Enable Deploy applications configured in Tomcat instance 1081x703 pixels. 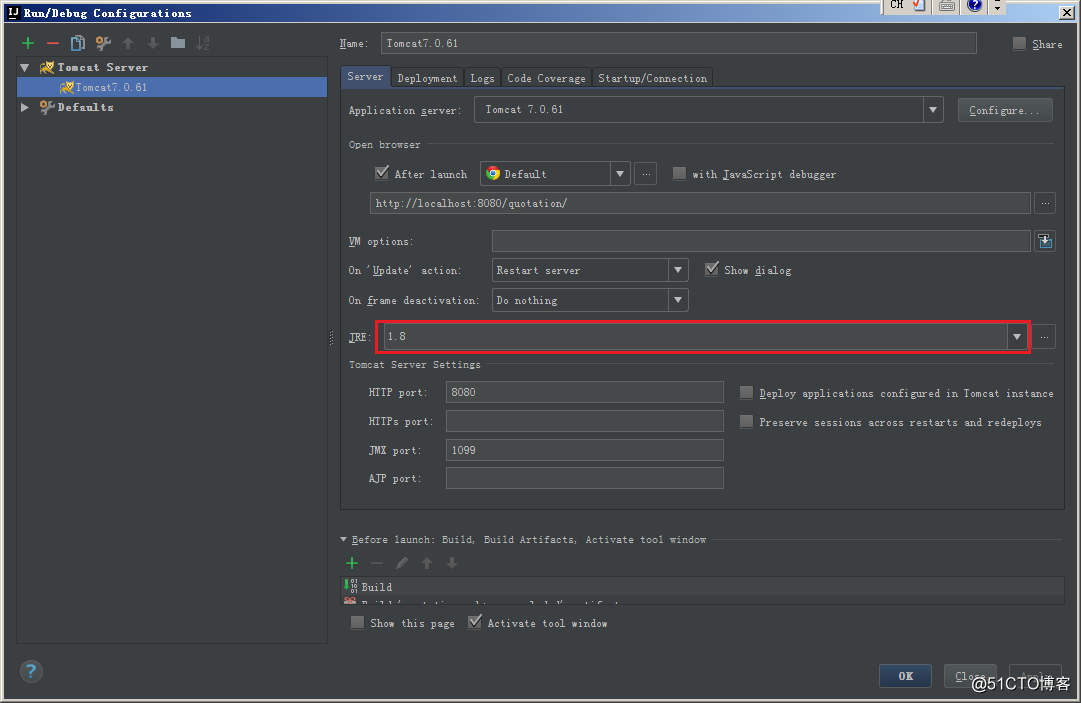pyautogui.click(x=746, y=393)
